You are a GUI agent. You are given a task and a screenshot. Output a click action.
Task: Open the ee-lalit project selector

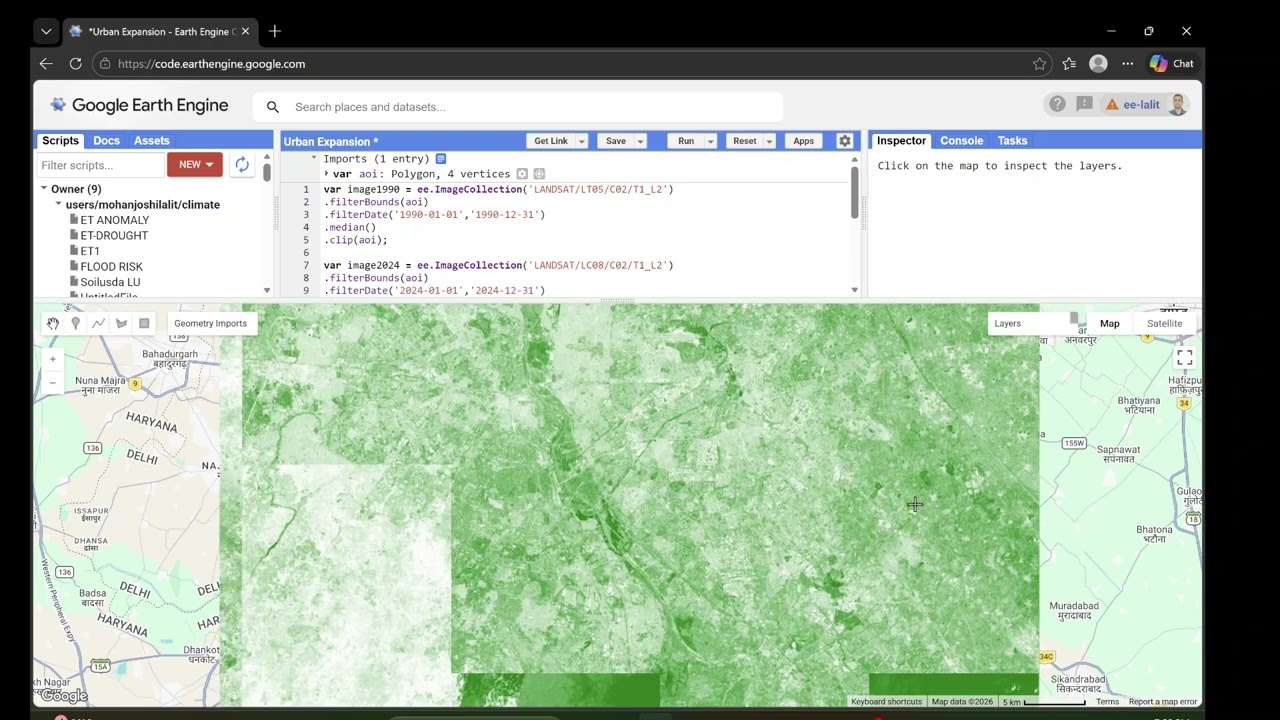[x=1132, y=104]
